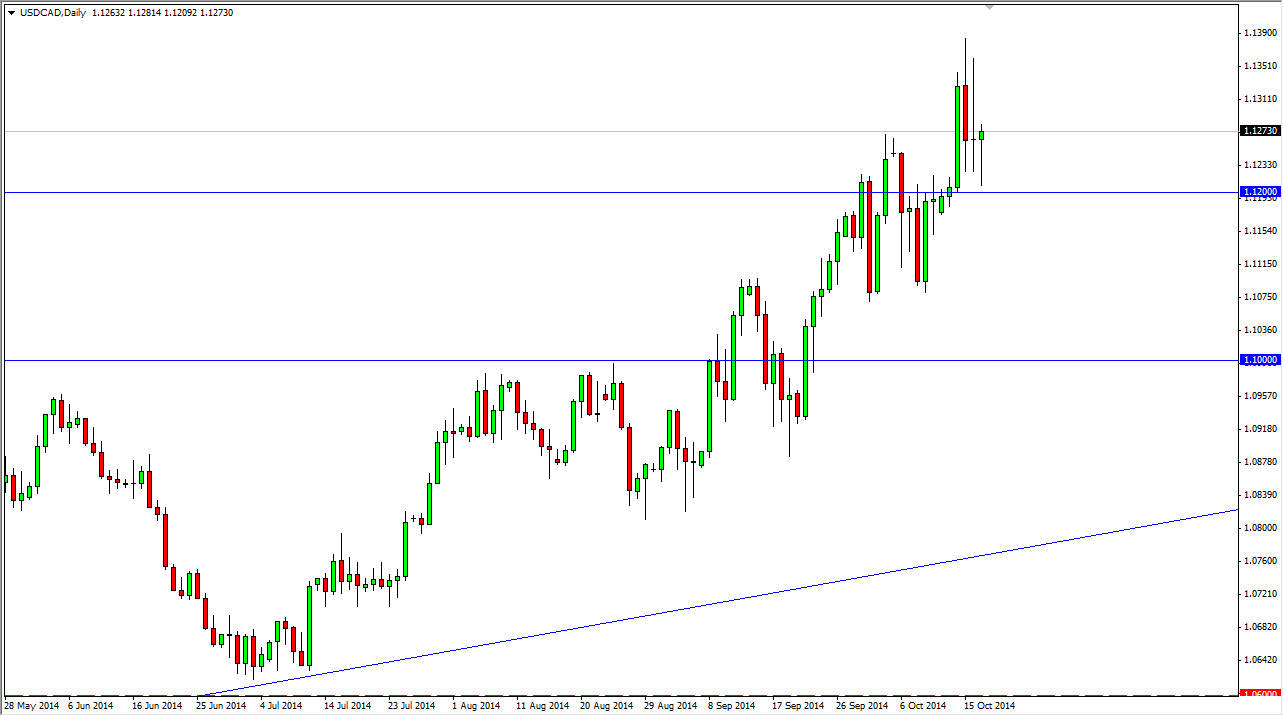
Task: Select the black 1.12730 current price tag
Action: (1260, 130)
